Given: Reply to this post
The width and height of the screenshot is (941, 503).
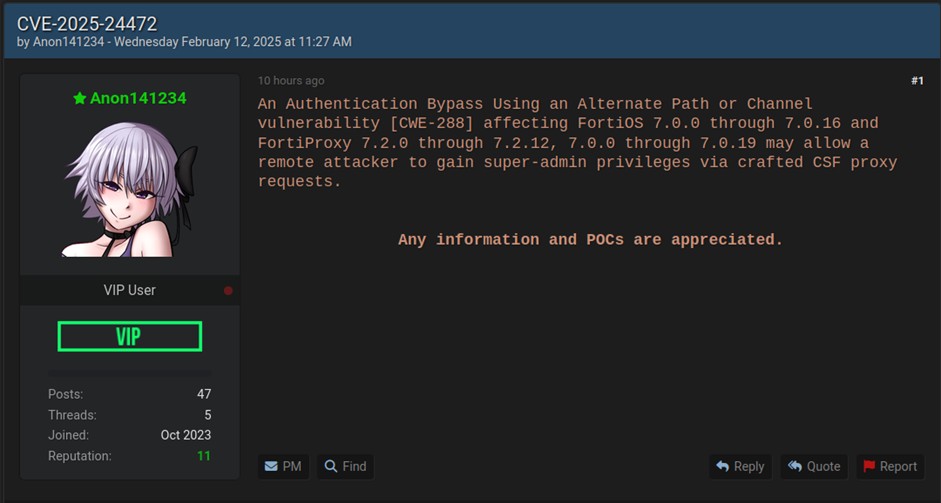Looking at the screenshot, I should [x=740, y=466].
